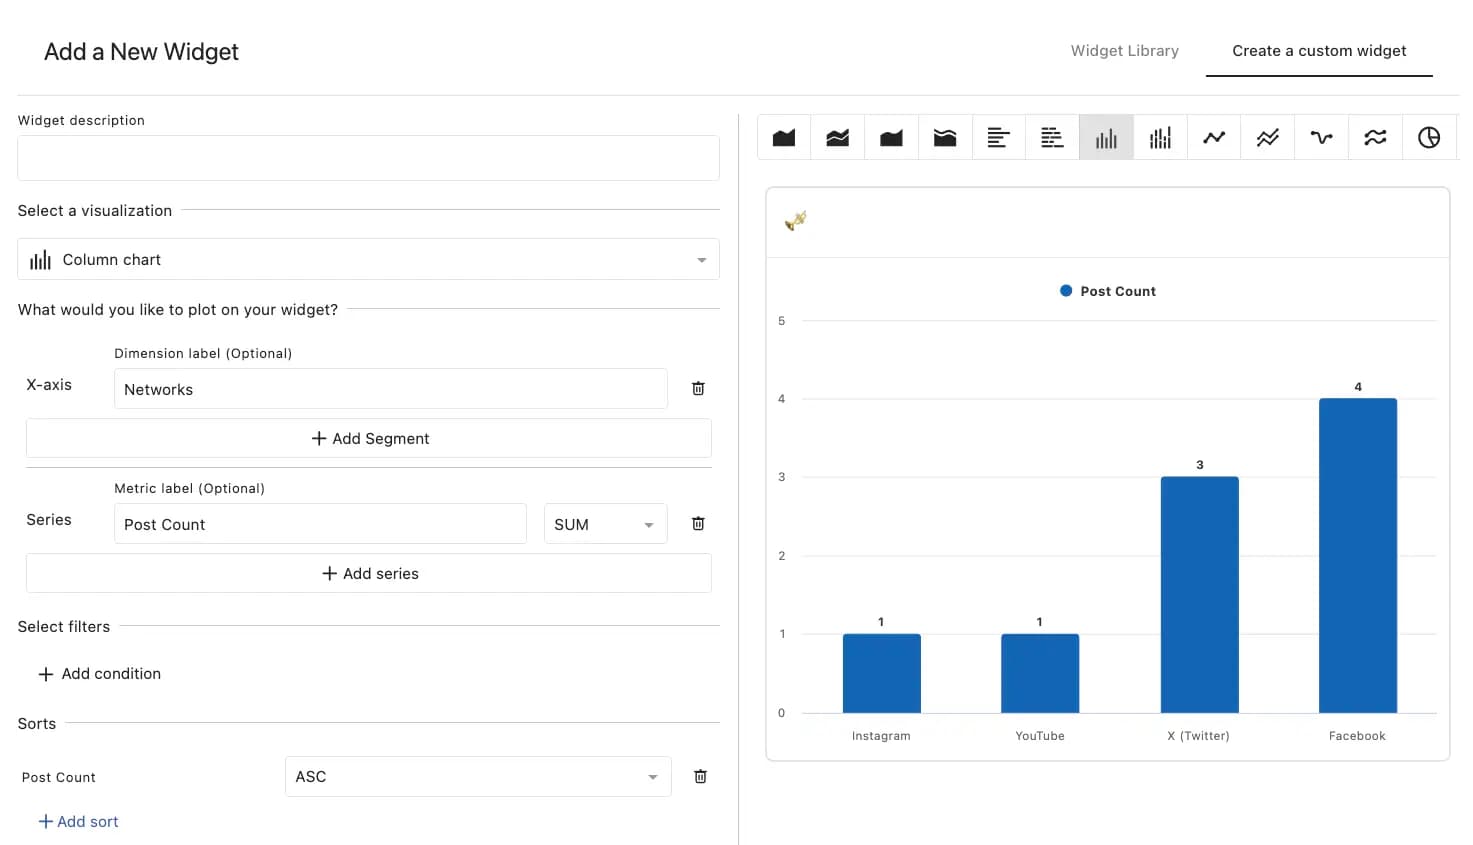Click the Add series button

click(x=369, y=574)
